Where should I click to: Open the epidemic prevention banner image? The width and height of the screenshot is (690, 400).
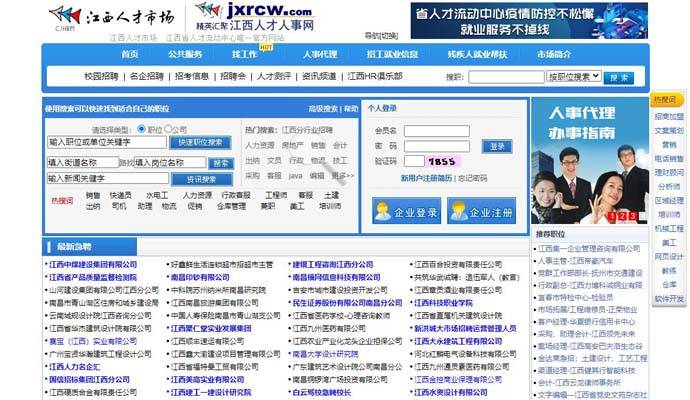coord(529,21)
